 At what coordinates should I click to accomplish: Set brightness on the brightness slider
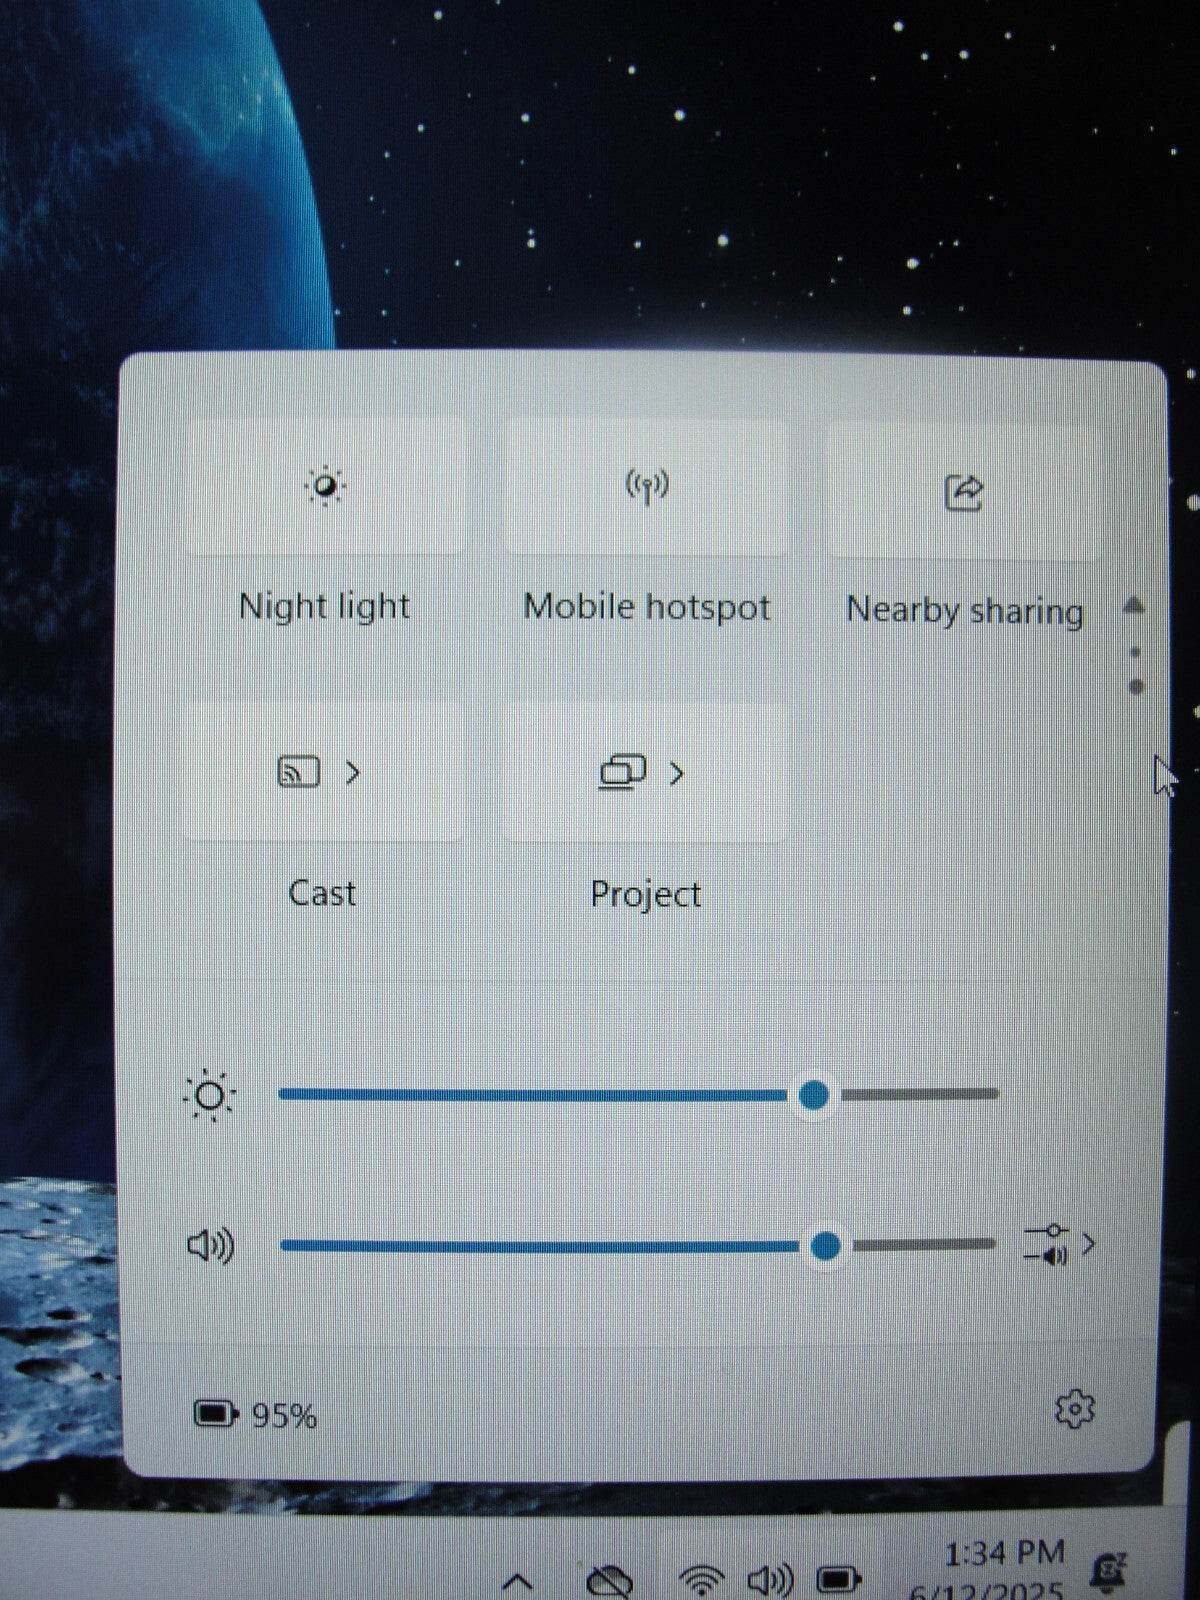[639, 1094]
